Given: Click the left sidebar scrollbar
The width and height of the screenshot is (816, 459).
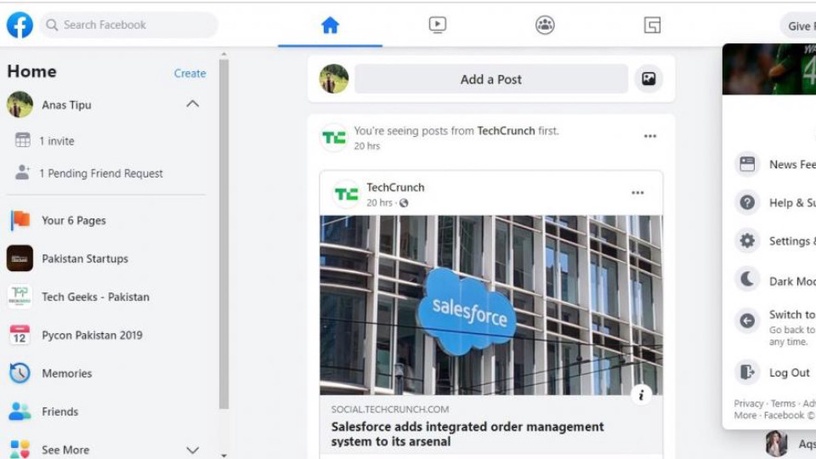Looking at the screenshot, I should click(224, 234).
